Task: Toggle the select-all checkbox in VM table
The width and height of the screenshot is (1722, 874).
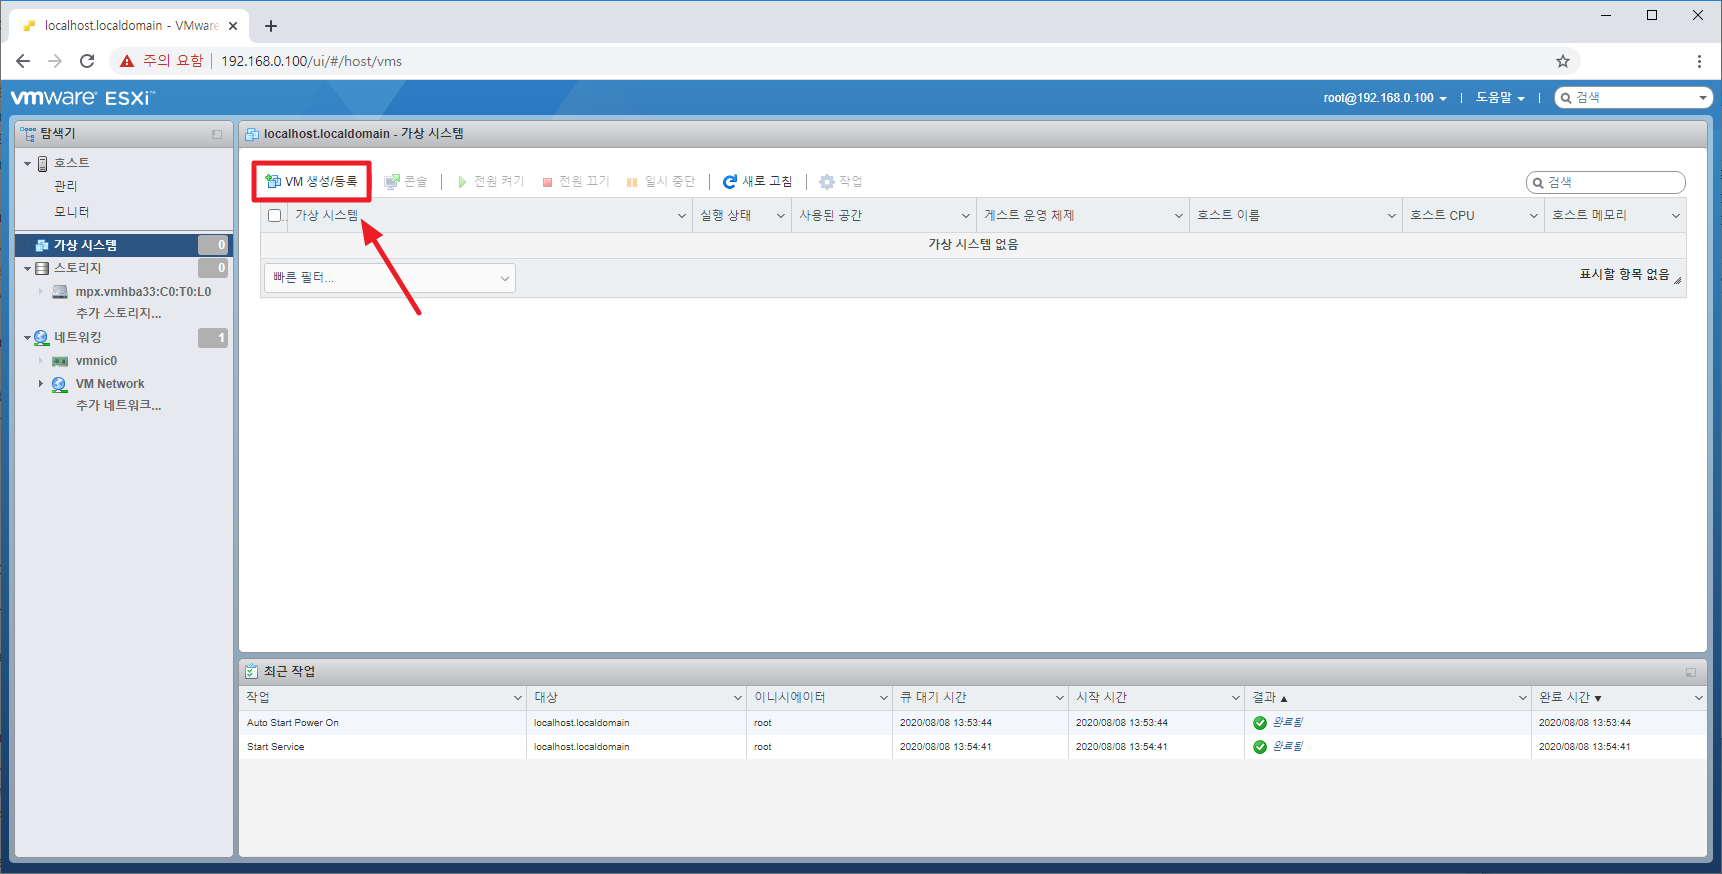Action: point(275,215)
